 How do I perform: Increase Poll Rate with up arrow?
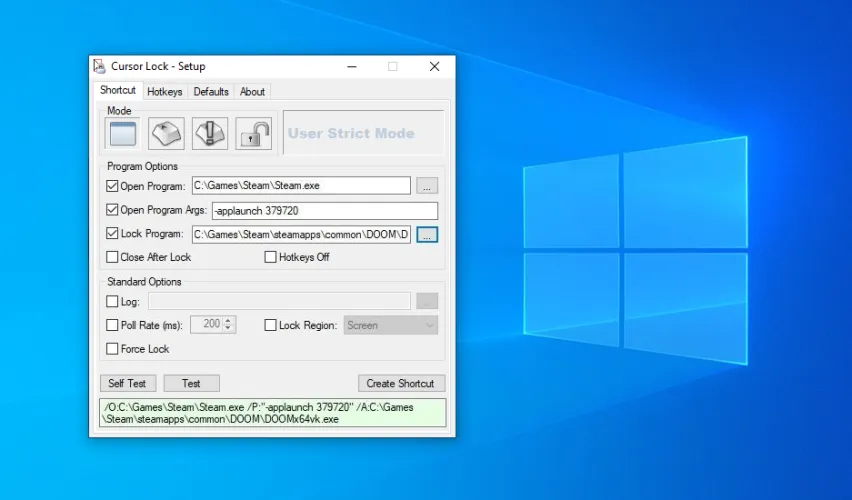pos(229,321)
